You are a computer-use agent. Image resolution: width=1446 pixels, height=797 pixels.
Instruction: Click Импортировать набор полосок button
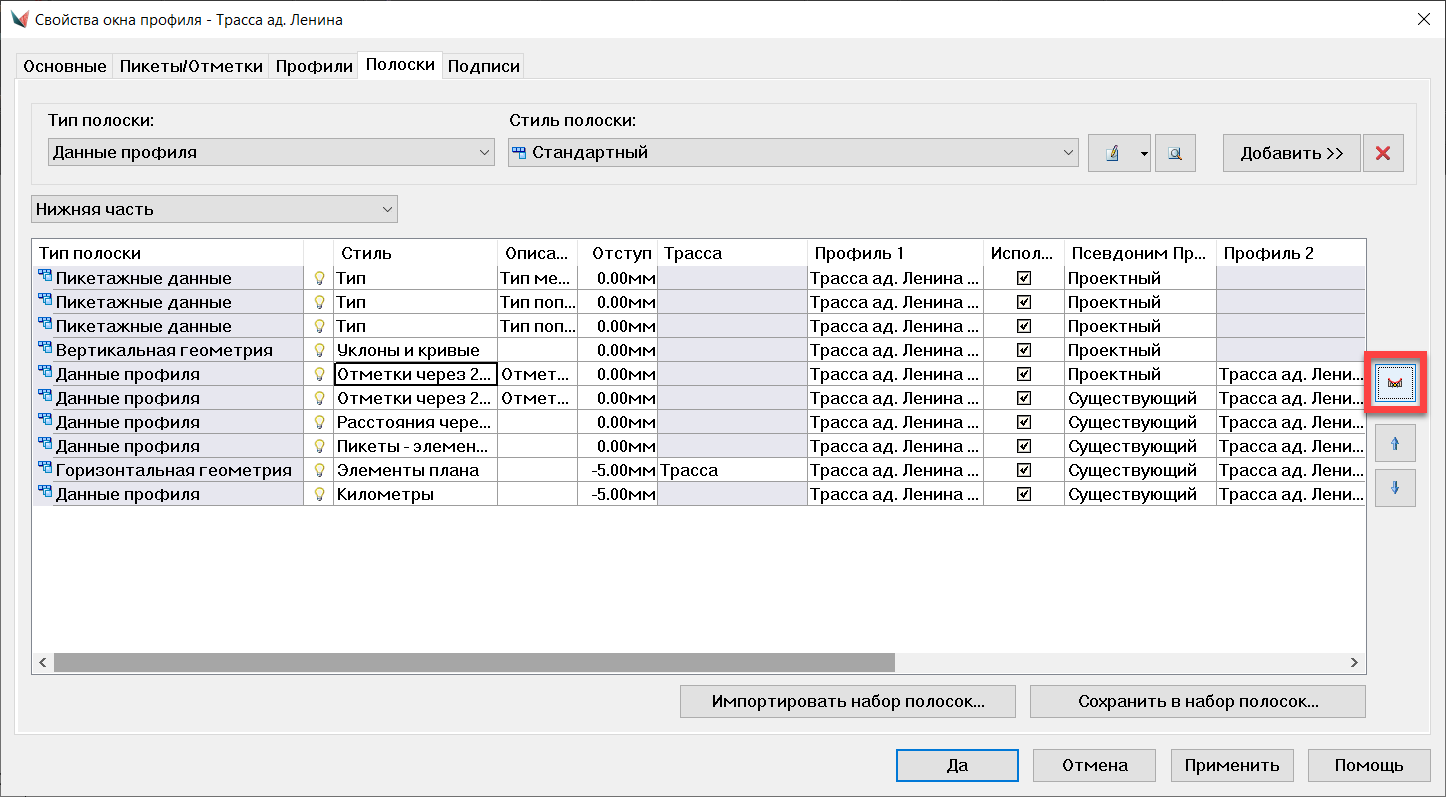click(x=848, y=702)
